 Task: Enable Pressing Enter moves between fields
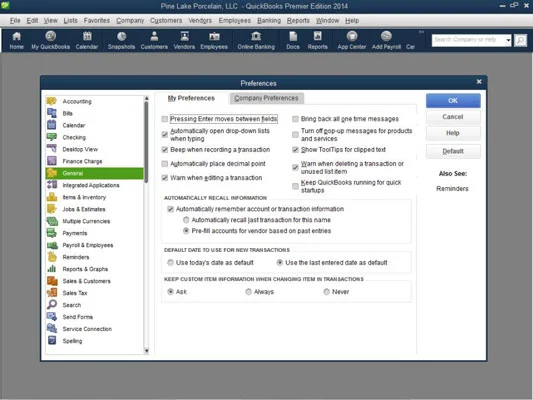point(165,119)
